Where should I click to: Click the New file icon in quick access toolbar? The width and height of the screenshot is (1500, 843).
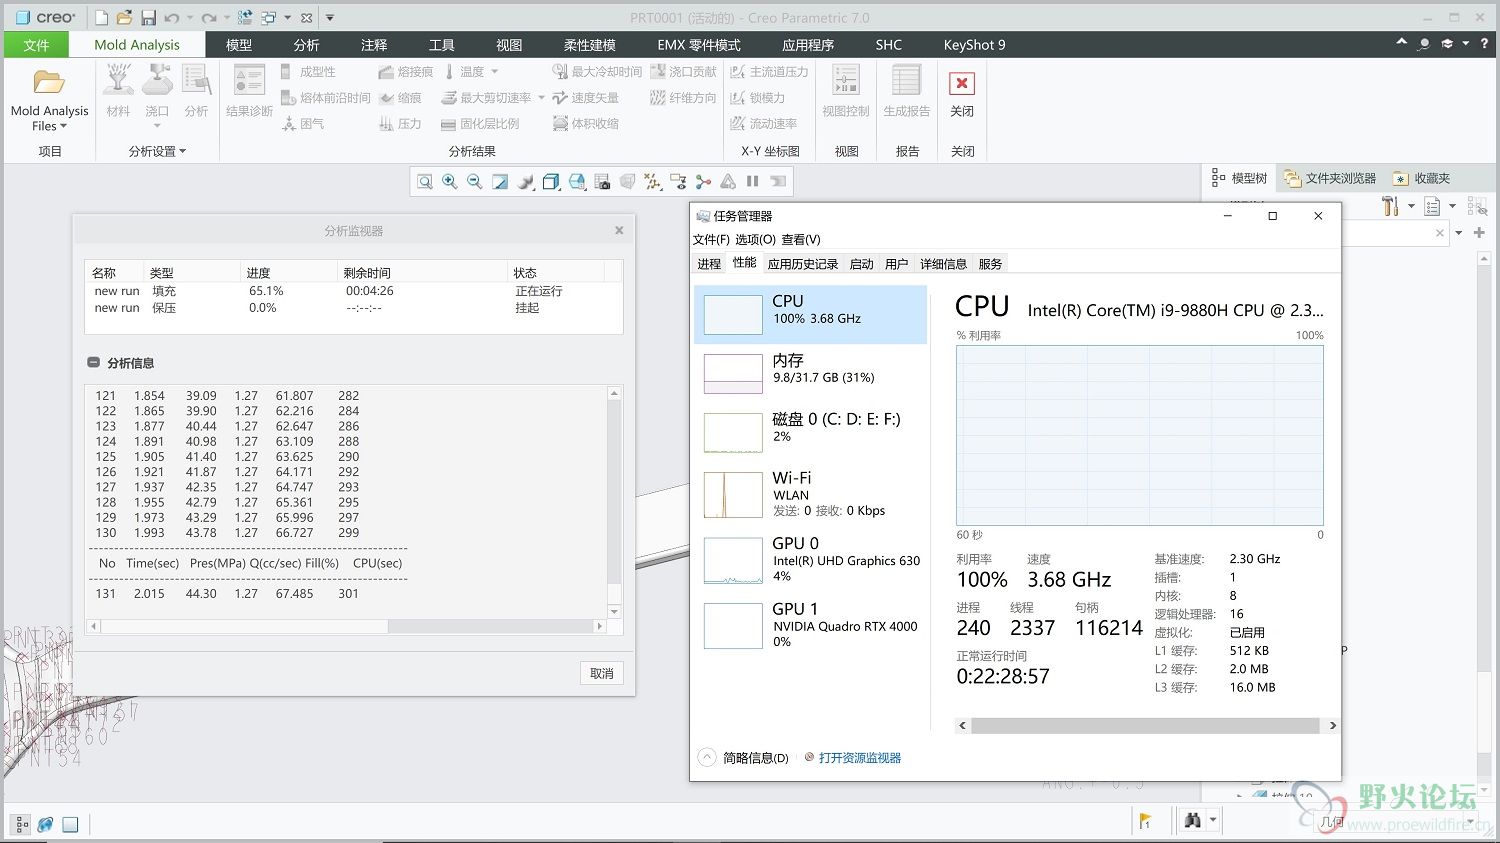[101, 18]
